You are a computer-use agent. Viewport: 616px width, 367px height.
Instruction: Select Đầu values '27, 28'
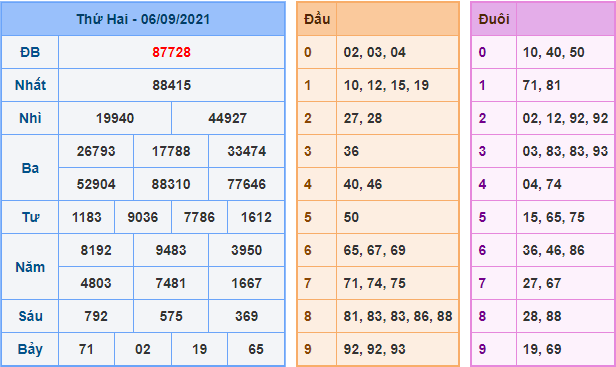[363, 118]
